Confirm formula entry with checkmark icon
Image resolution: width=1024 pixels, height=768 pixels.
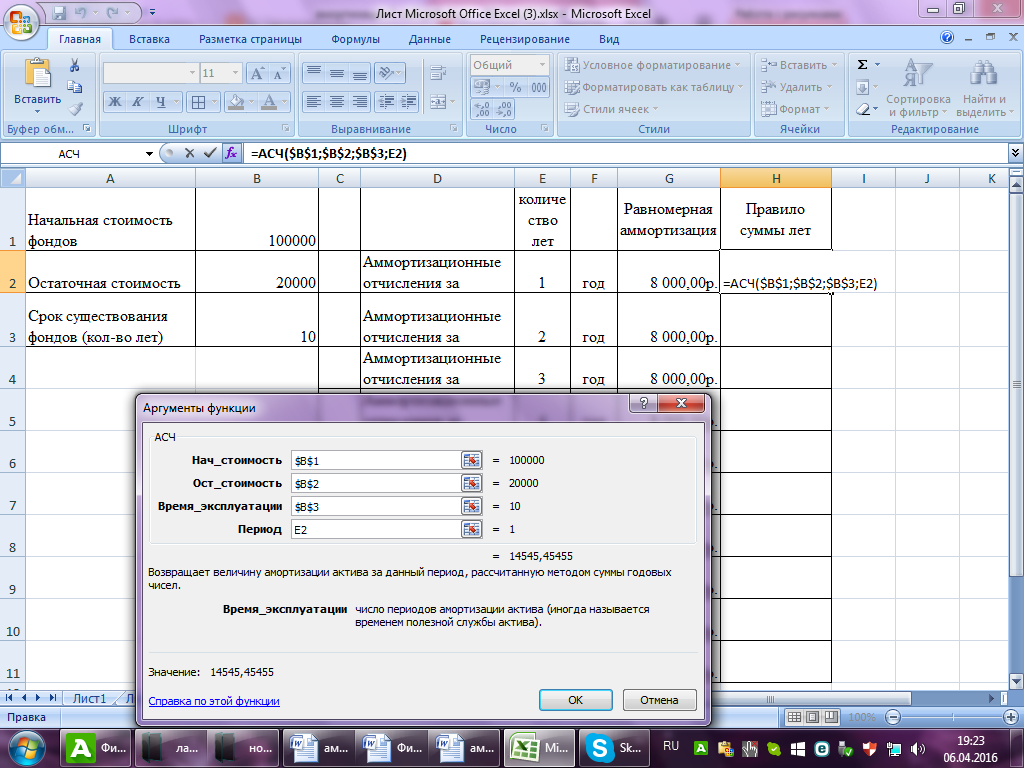pos(210,153)
